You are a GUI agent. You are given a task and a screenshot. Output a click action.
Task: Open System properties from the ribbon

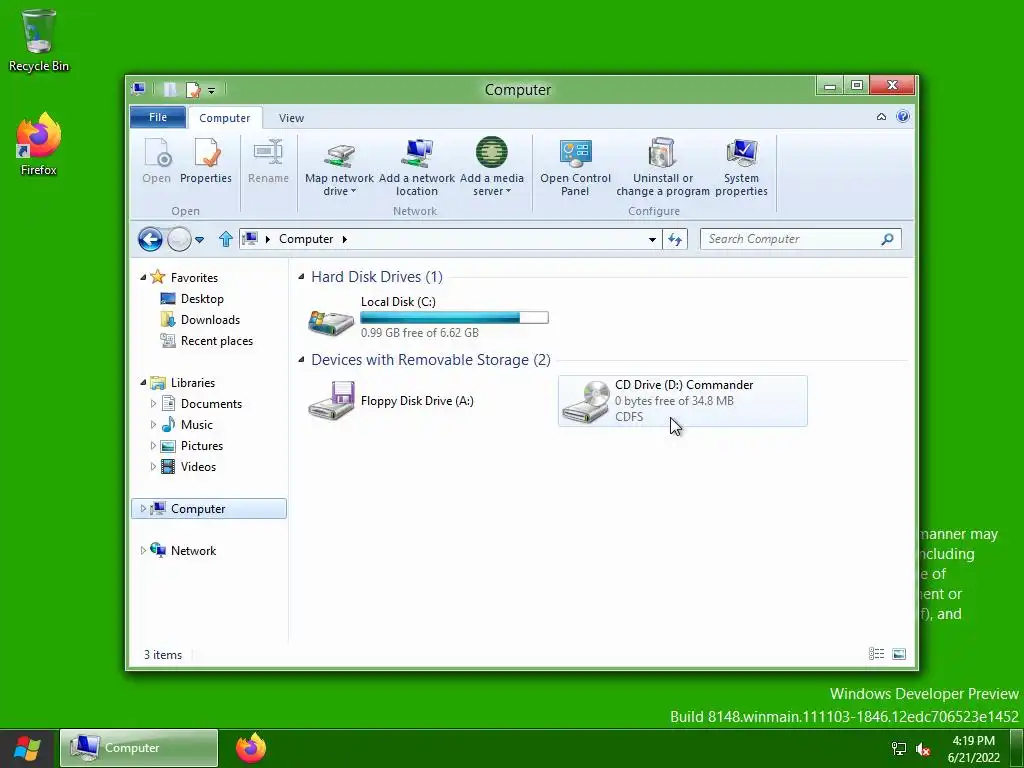coord(741,167)
